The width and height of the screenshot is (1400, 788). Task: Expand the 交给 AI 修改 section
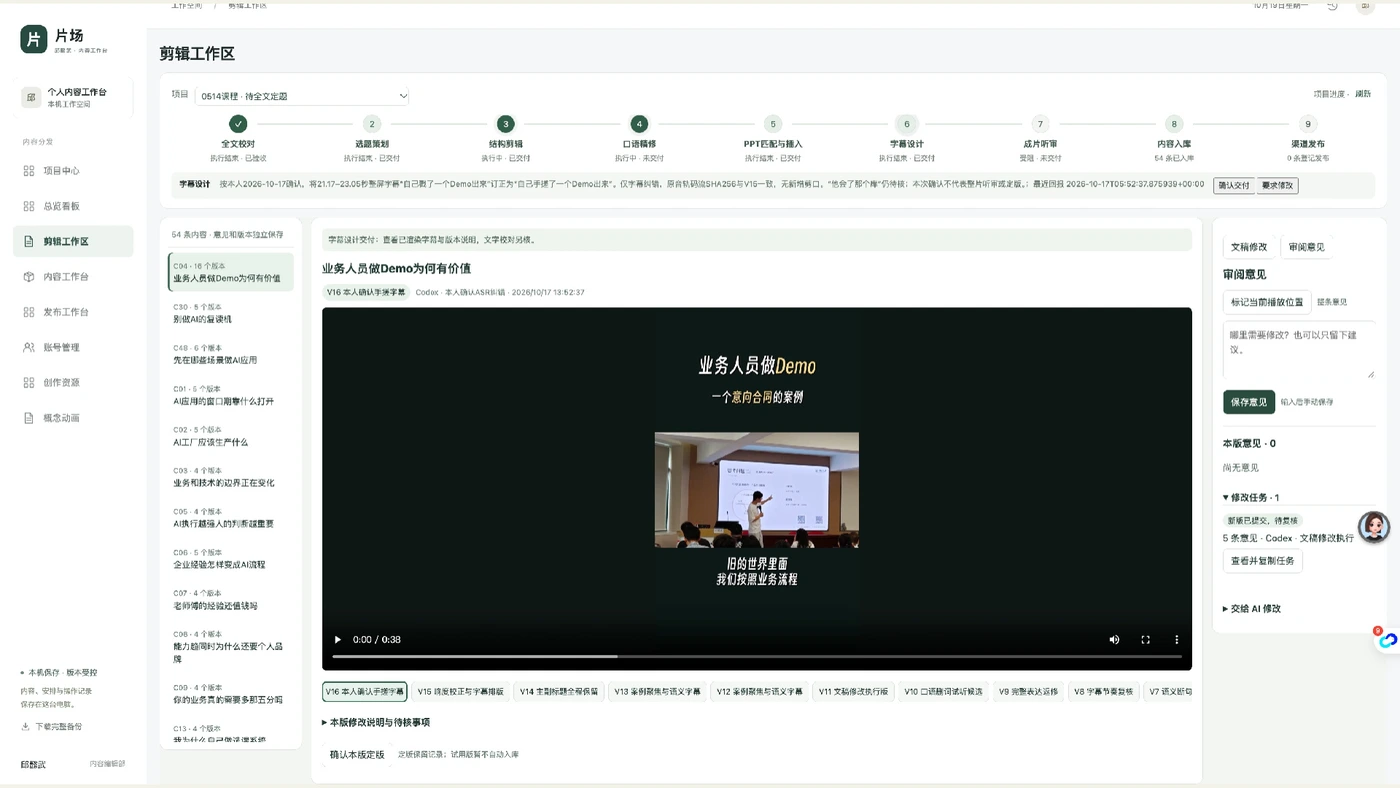1252,608
